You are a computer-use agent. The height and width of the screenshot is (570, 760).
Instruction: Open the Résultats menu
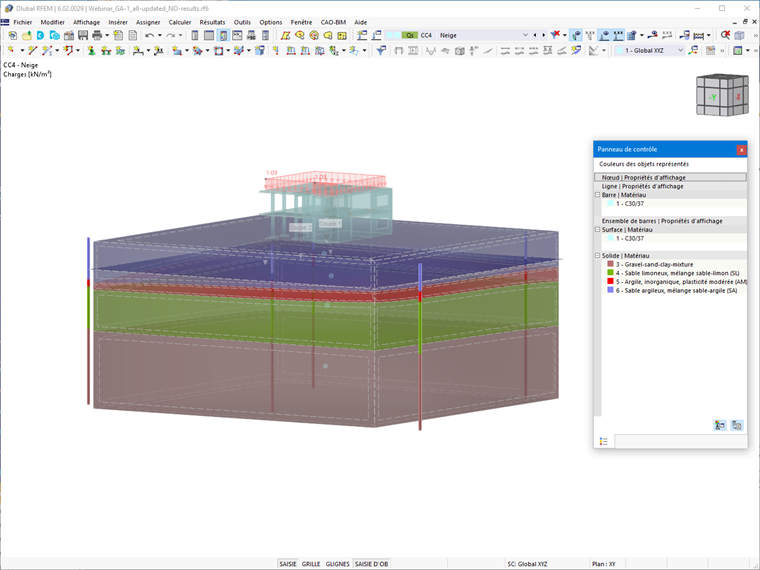pos(212,22)
